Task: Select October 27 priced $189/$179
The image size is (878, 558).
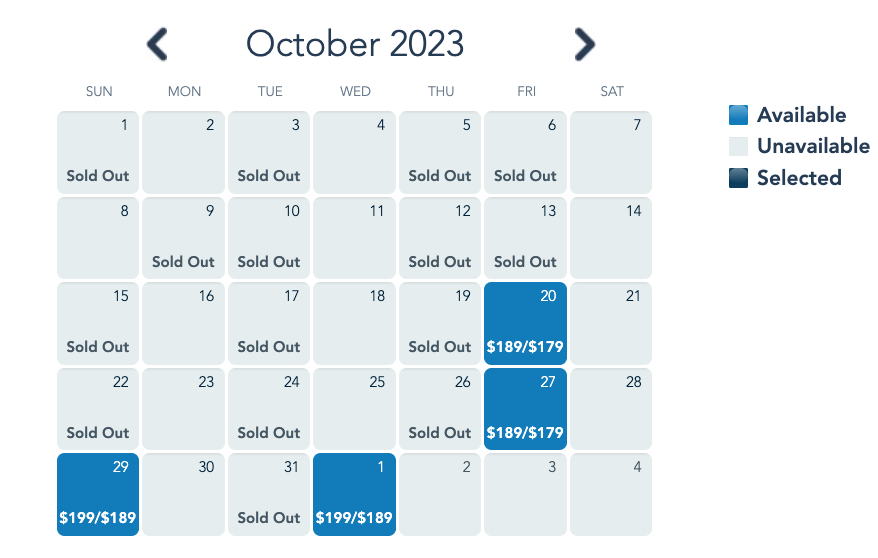Action: pos(525,409)
